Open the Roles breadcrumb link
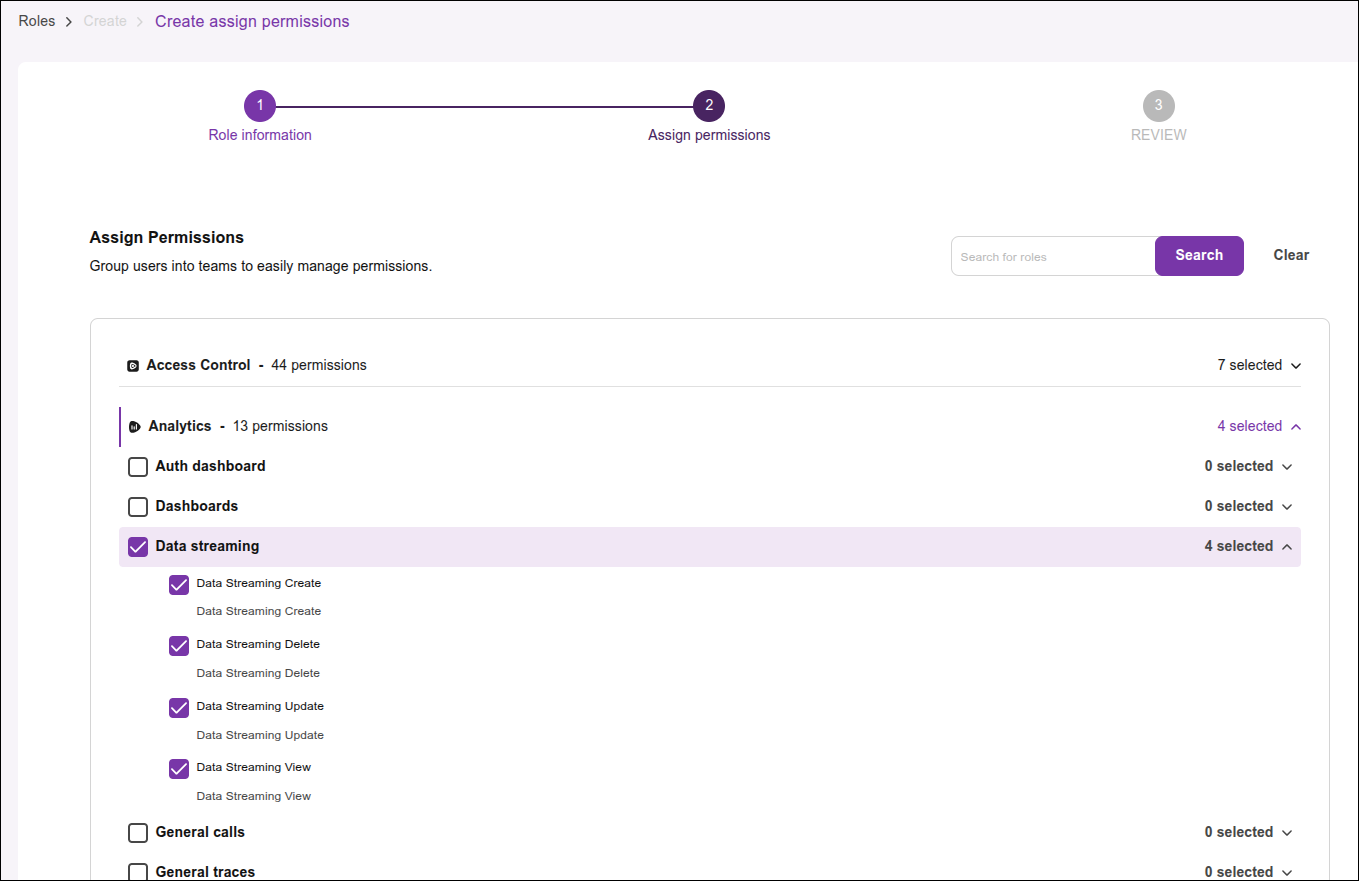1359x881 pixels. pos(36,20)
